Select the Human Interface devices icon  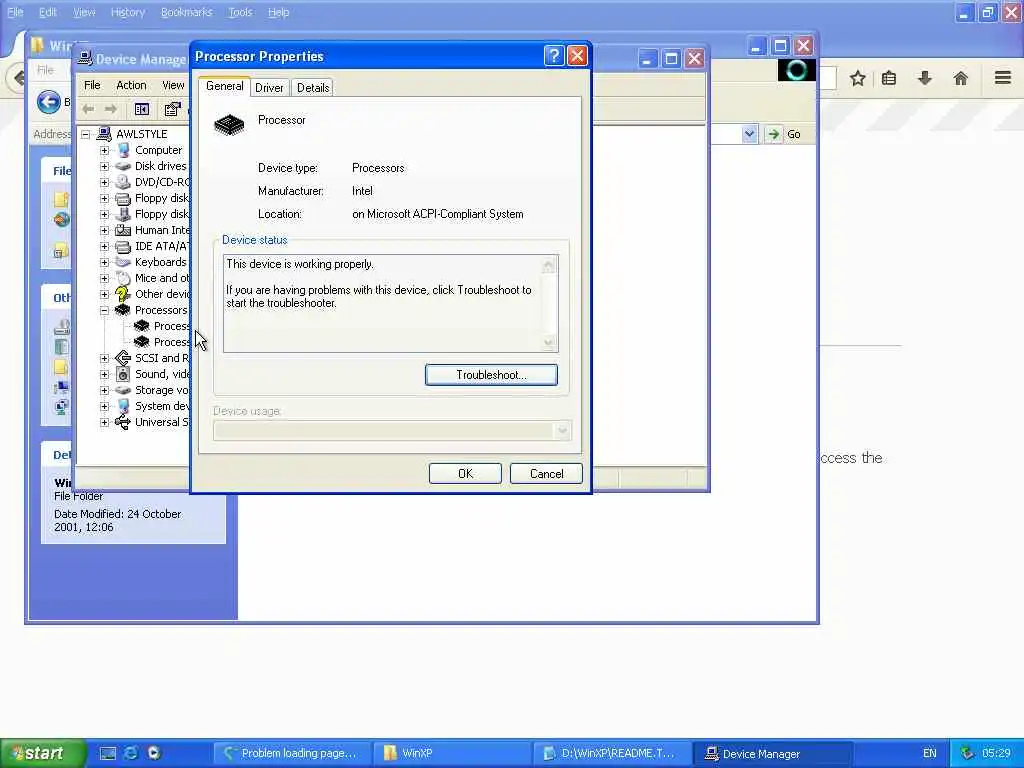click(123, 230)
